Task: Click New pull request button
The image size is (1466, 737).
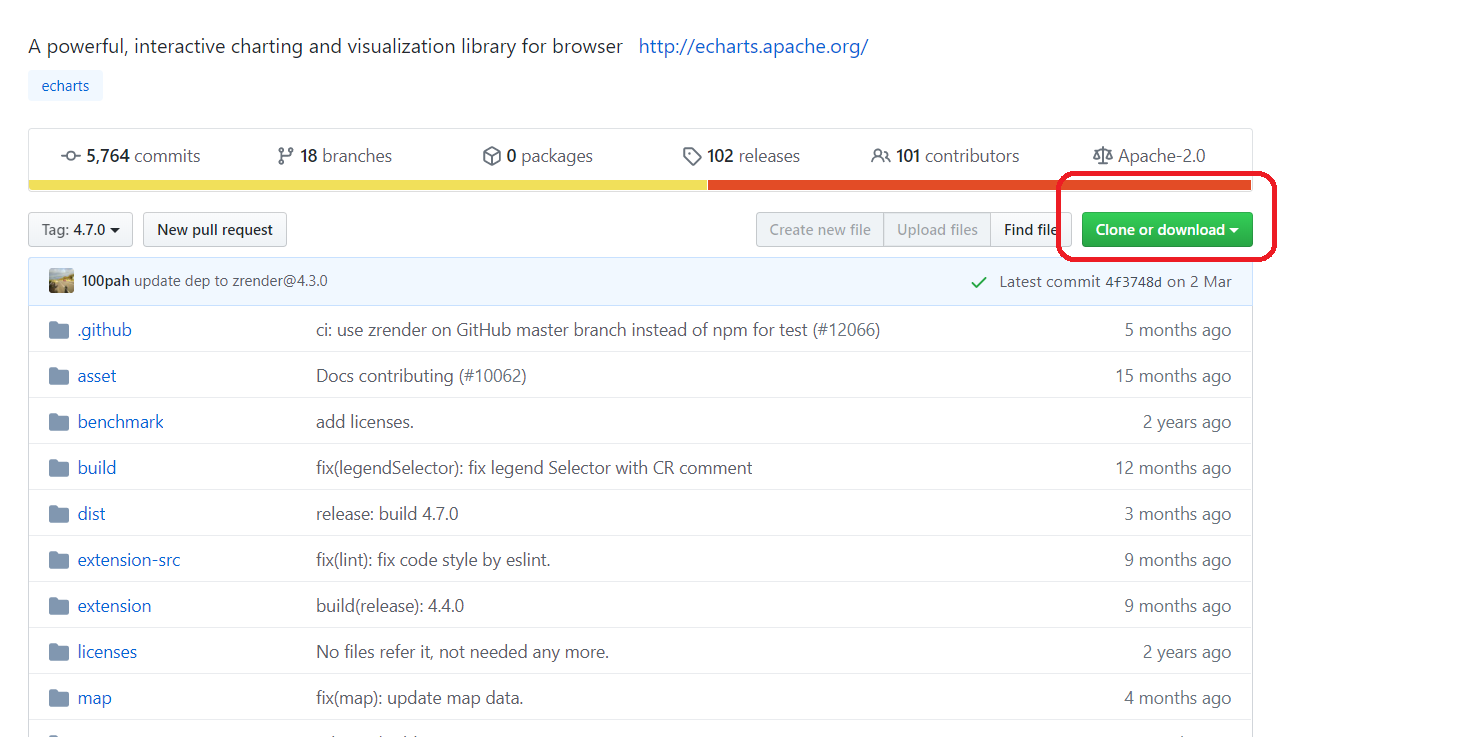Action: 215,230
